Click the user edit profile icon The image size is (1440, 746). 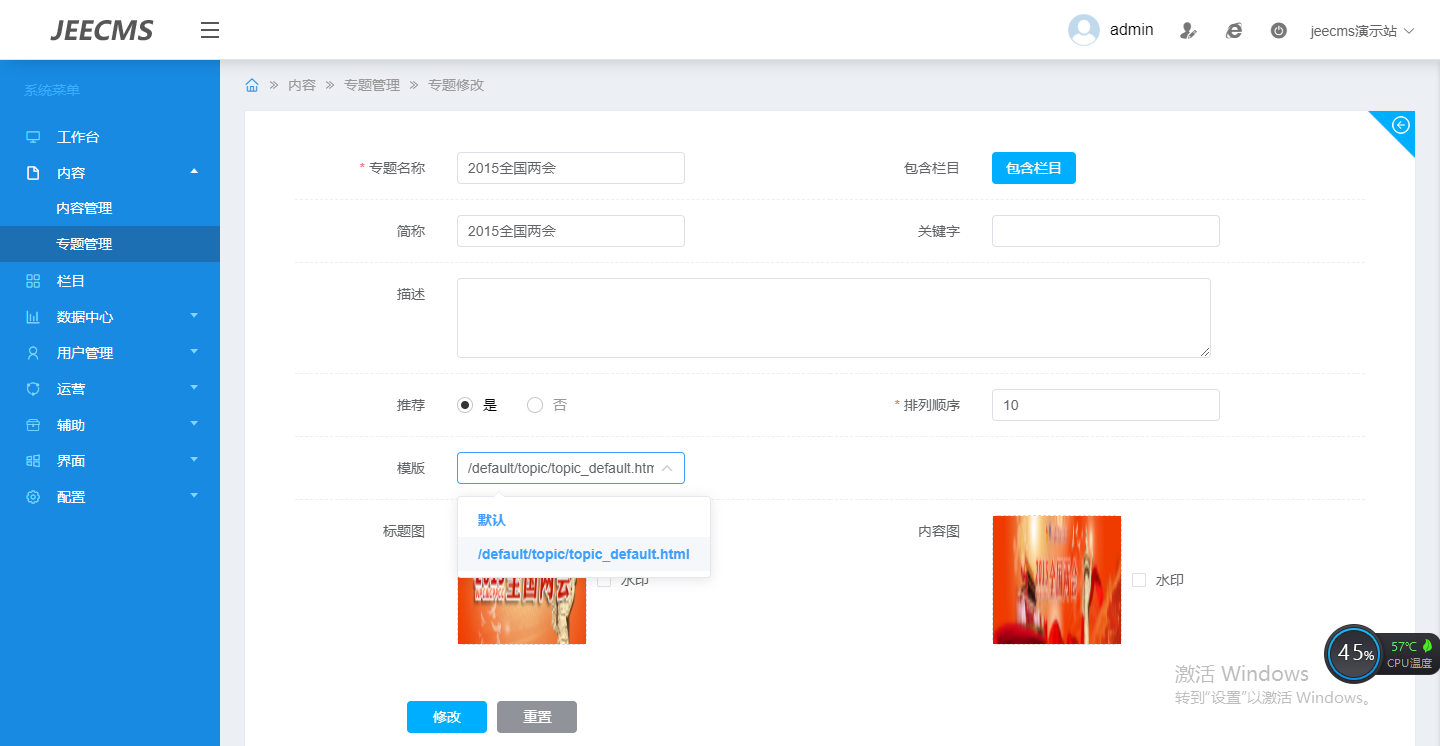[1188, 31]
